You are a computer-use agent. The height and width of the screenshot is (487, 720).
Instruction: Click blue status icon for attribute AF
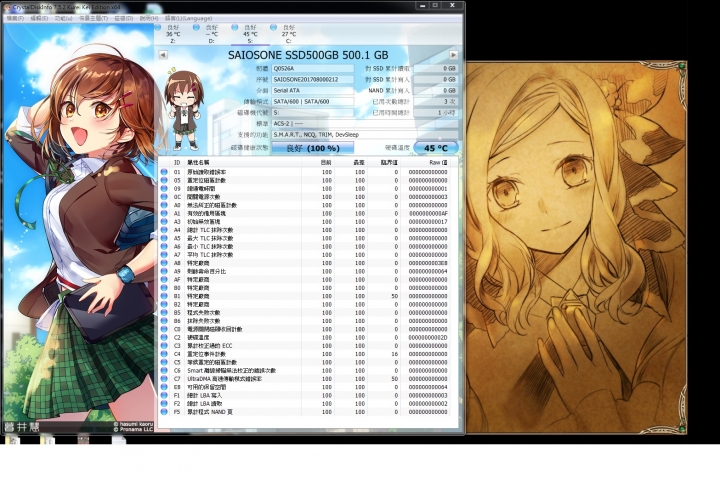pyautogui.click(x=164, y=280)
